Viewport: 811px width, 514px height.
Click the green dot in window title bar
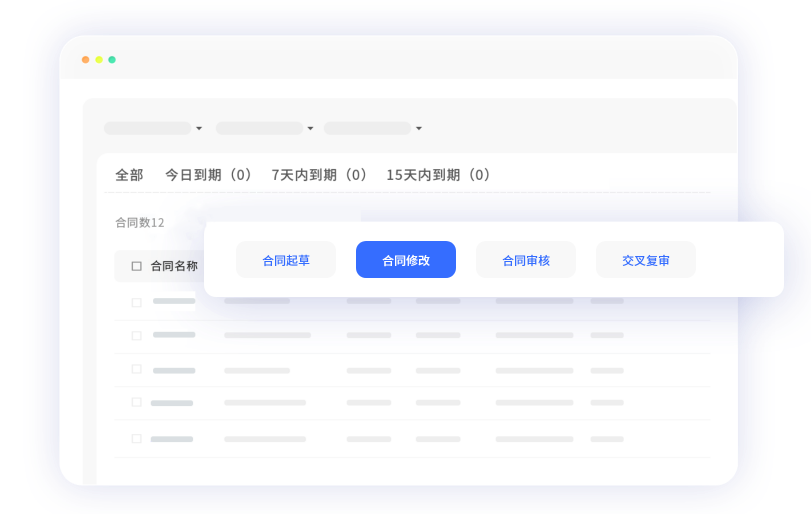click(x=112, y=60)
